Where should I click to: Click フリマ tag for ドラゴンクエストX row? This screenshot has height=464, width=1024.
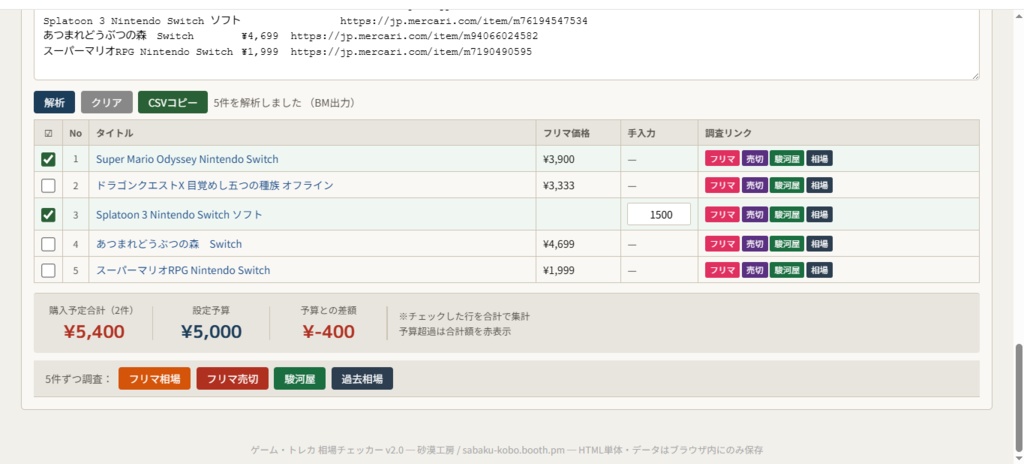click(x=722, y=186)
